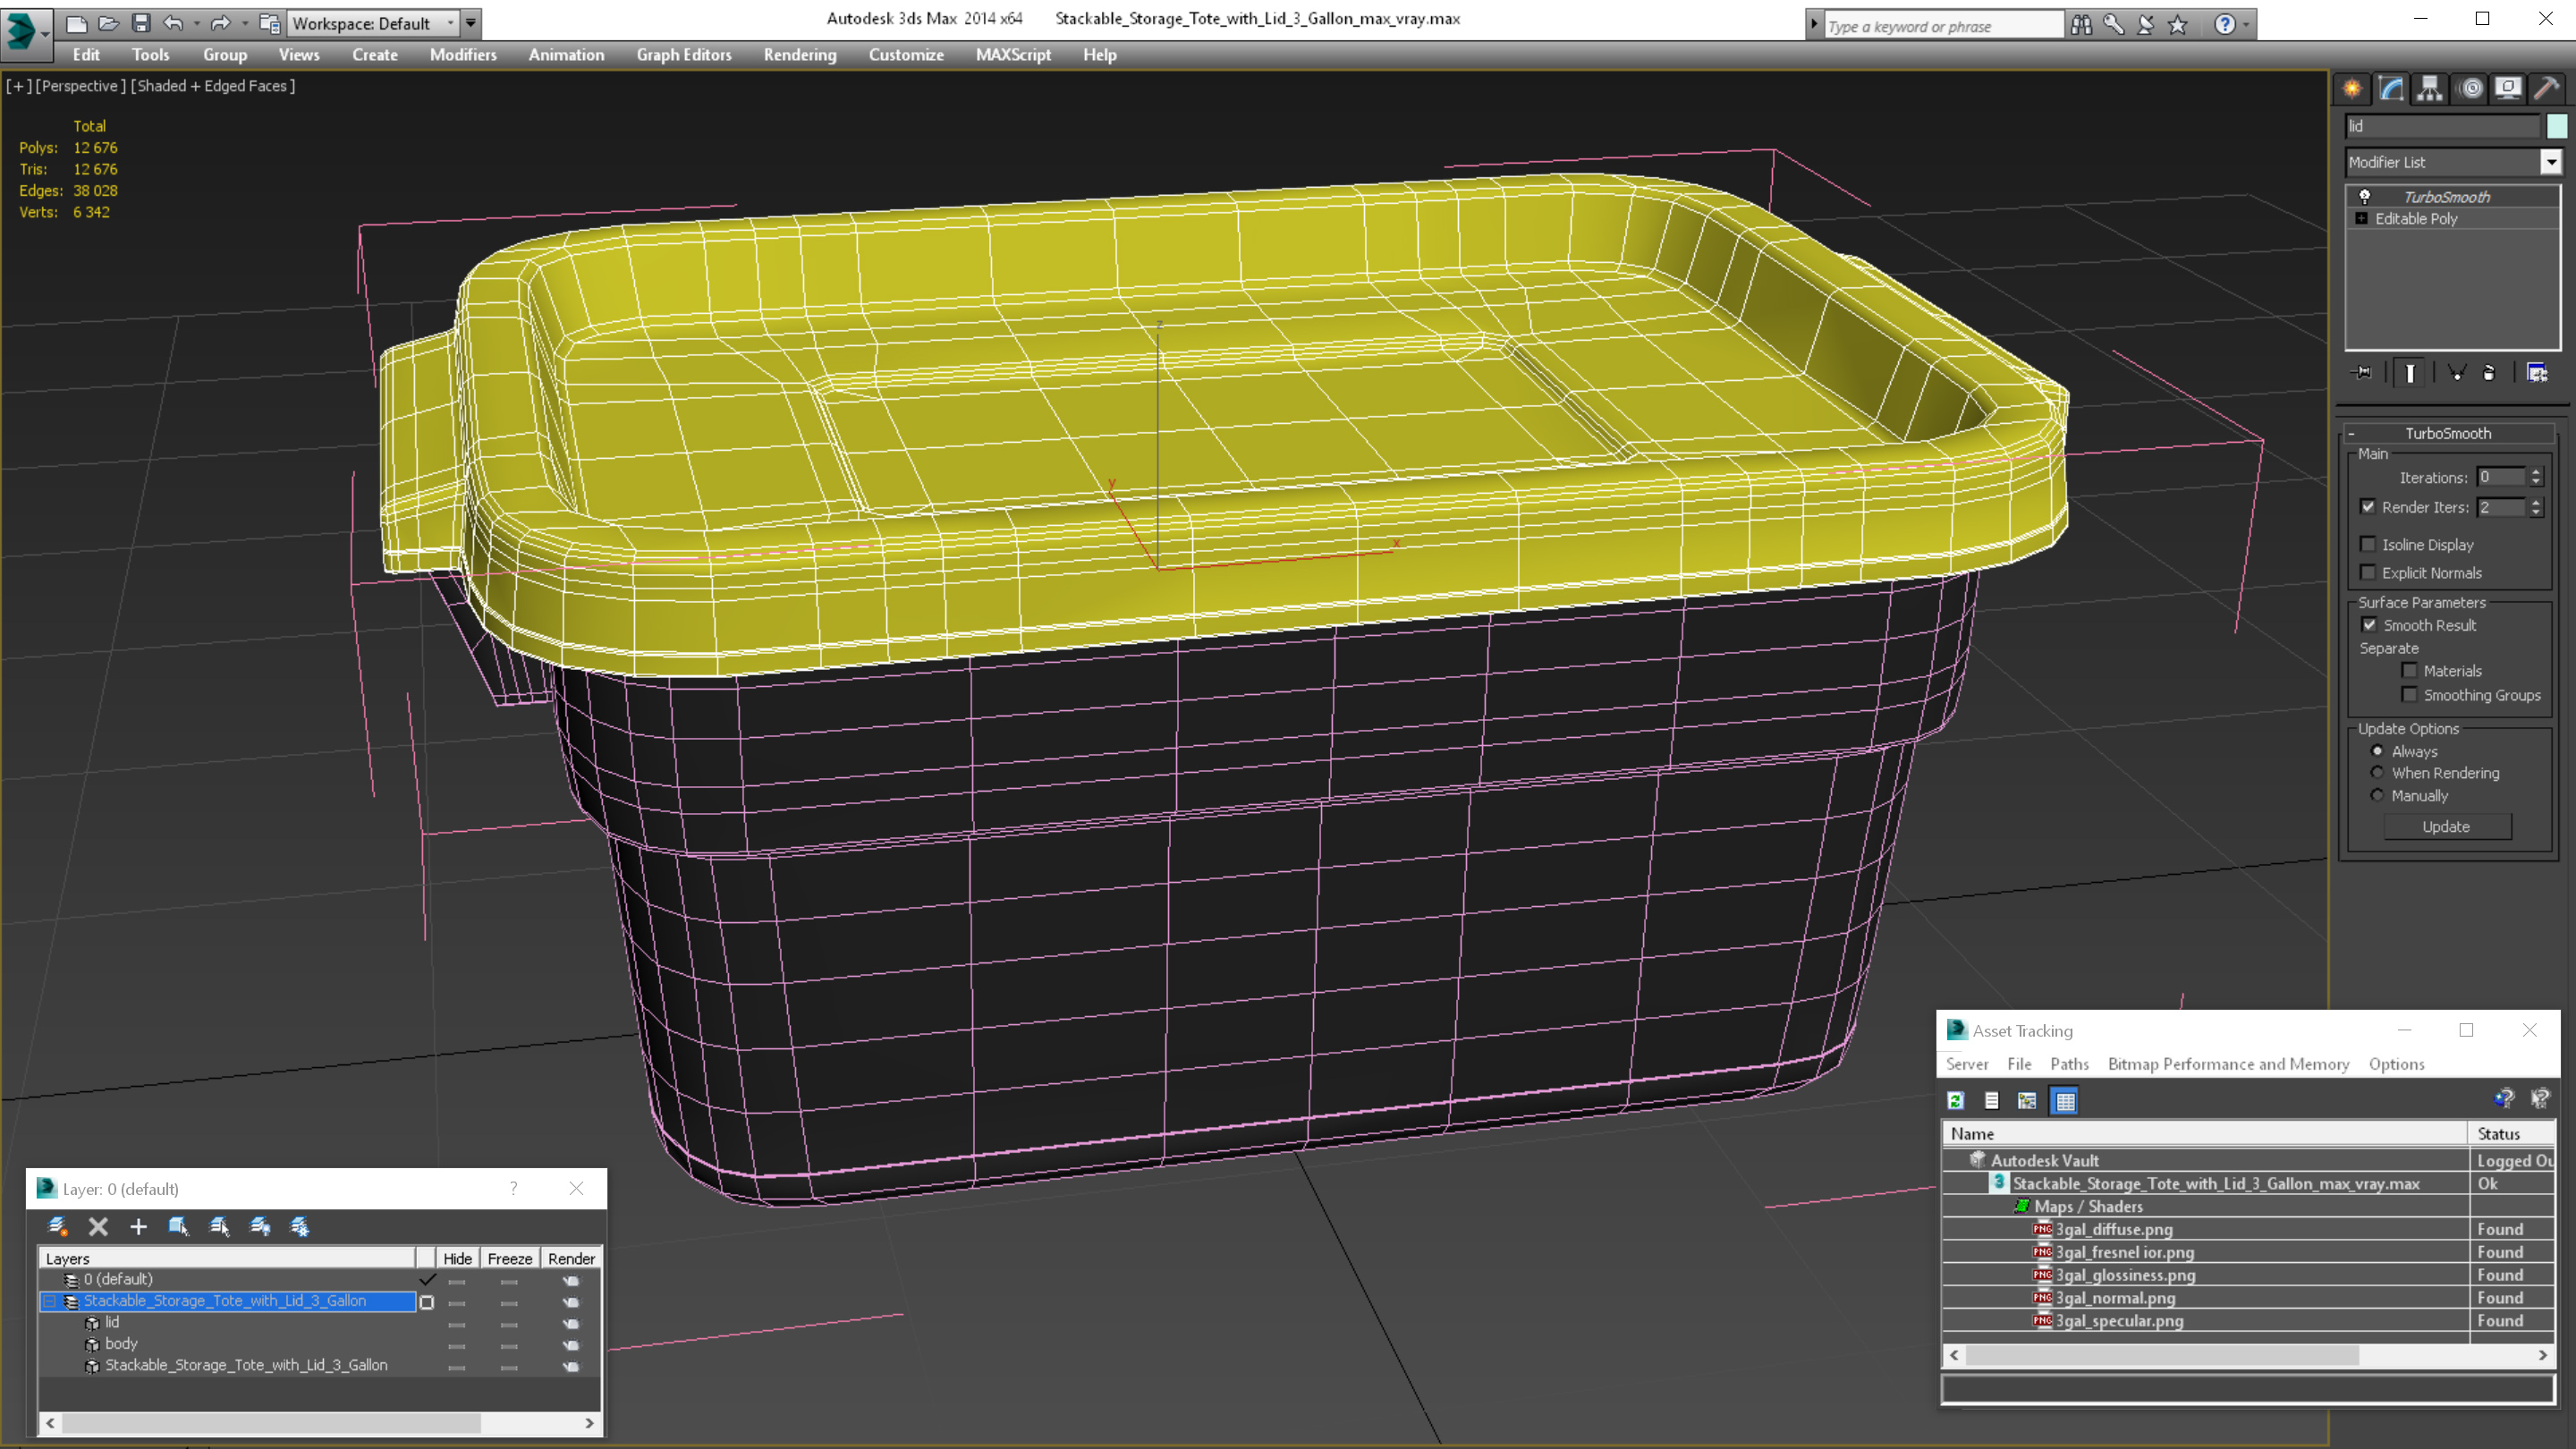
Task: Uncheck the Smooth Result checkbox
Action: click(2369, 625)
